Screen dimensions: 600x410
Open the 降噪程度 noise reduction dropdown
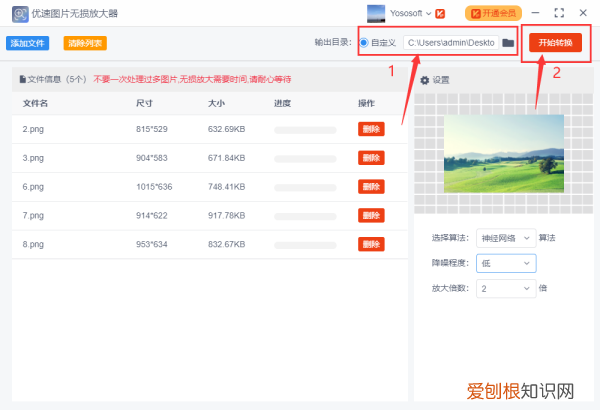[x=506, y=263]
